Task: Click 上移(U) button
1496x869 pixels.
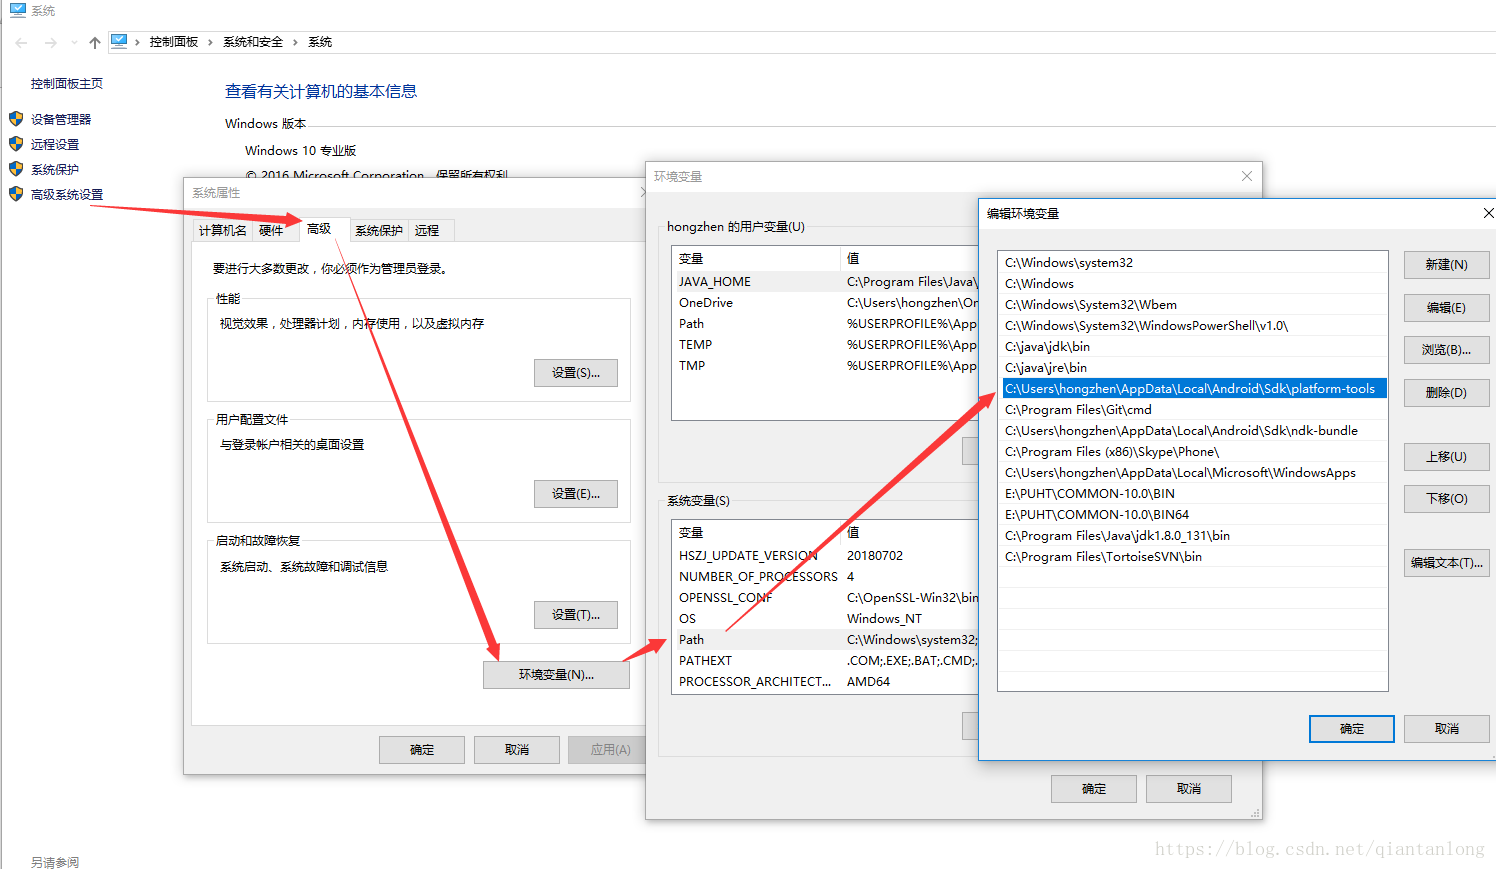Action: tap(1447, 457)
